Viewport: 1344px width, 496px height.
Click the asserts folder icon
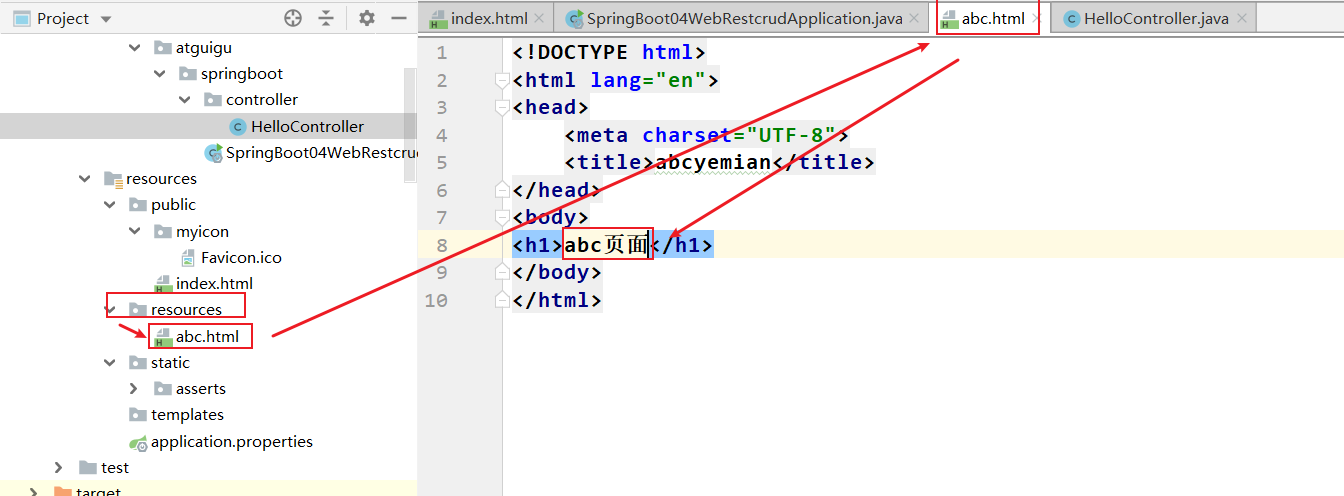(162, 388)
